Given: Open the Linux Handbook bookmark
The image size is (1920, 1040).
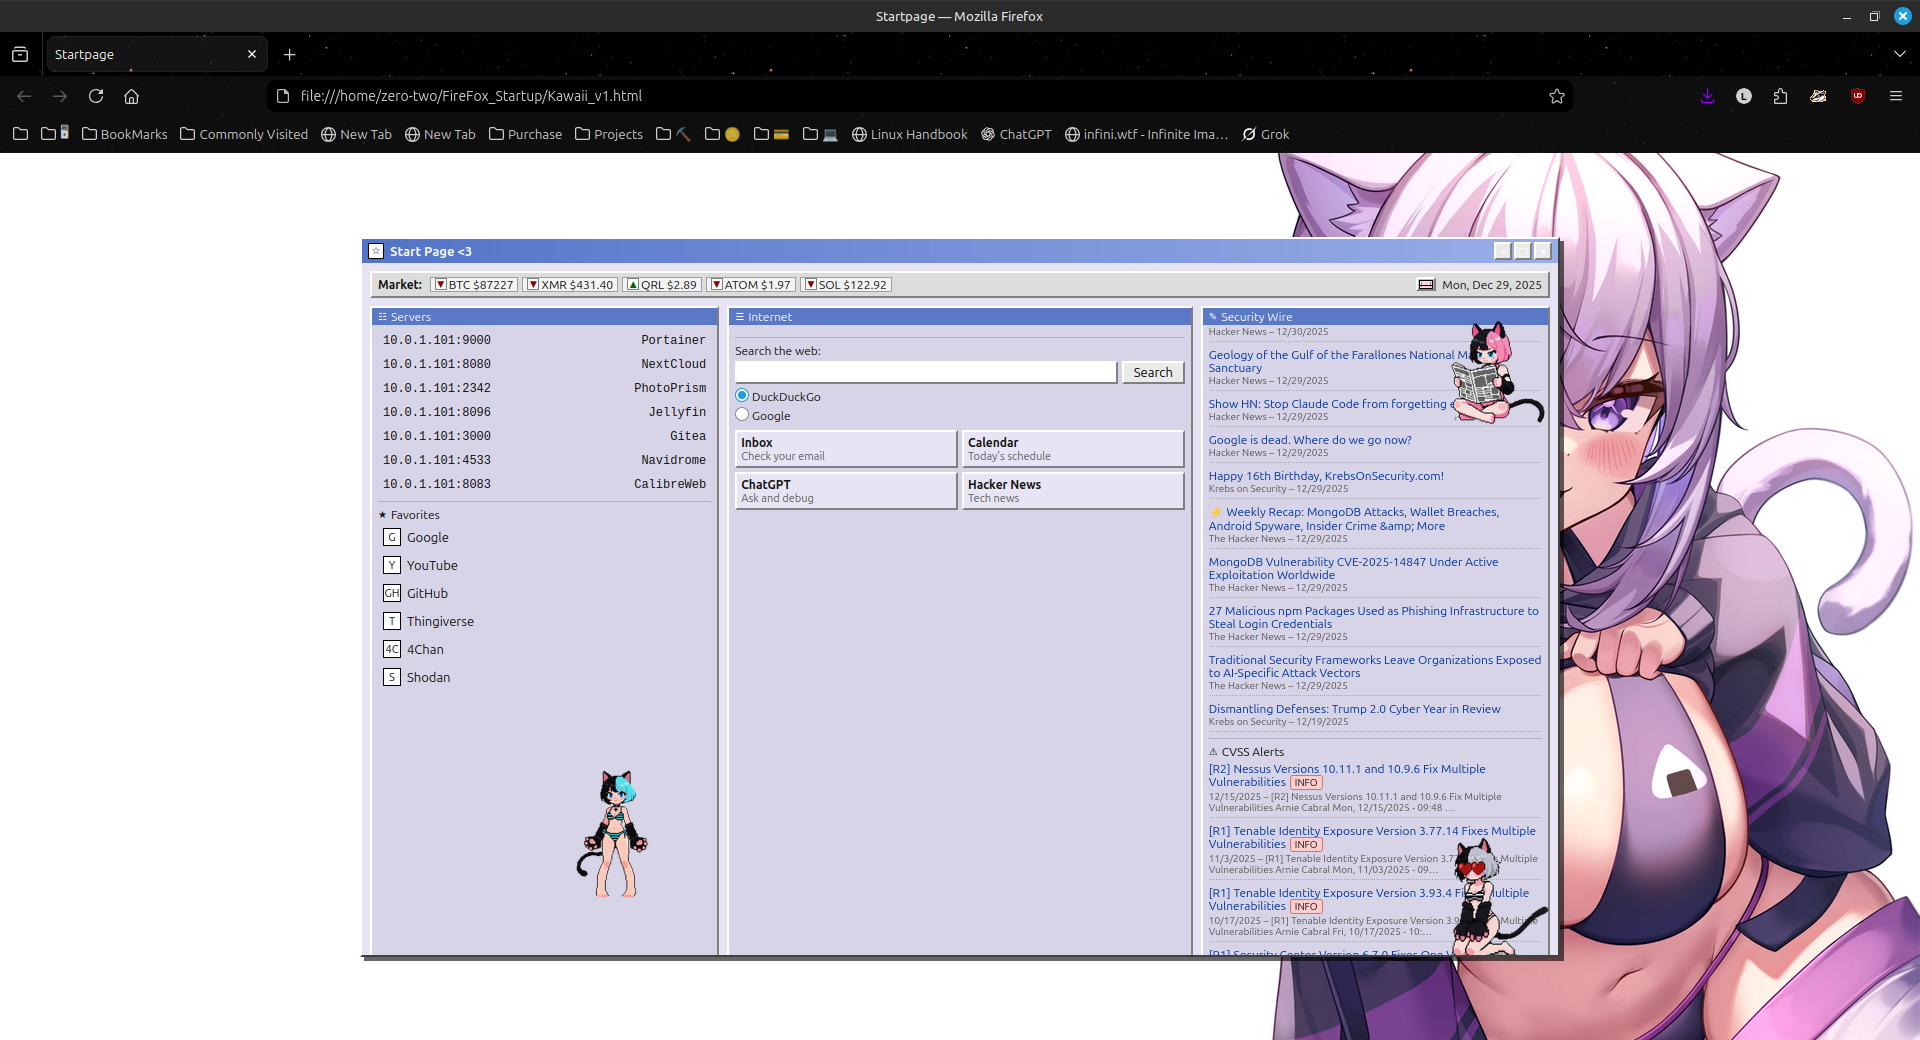Looking at the screenshot, I should click(x=909, y=134).
